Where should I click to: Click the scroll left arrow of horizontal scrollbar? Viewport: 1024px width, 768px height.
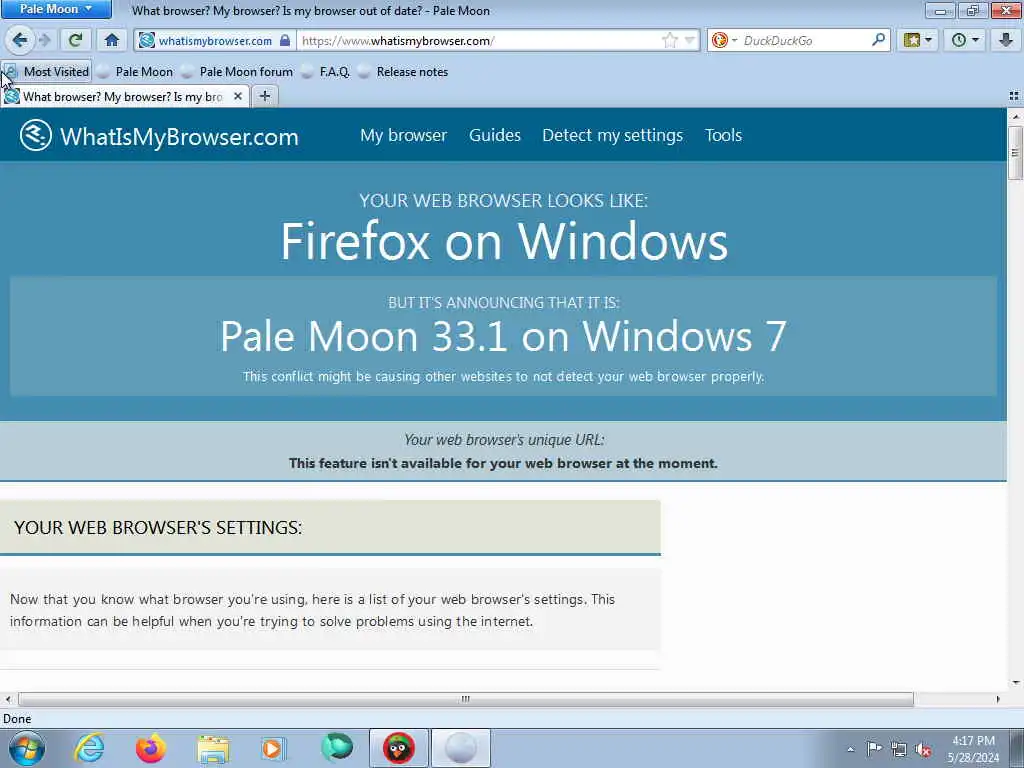click(8, 699)
